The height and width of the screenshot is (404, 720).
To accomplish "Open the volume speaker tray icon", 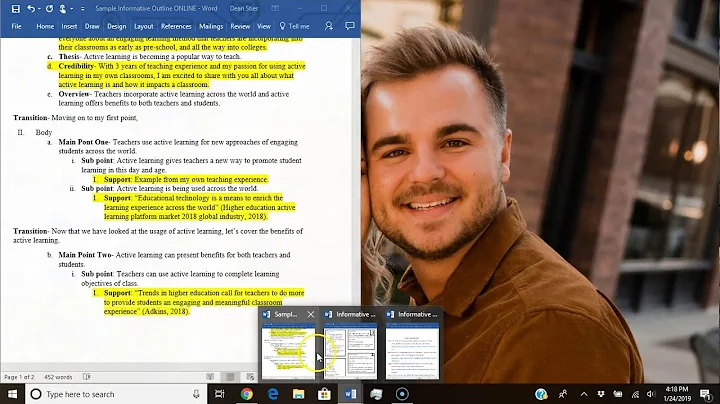I will click(651, 394).
